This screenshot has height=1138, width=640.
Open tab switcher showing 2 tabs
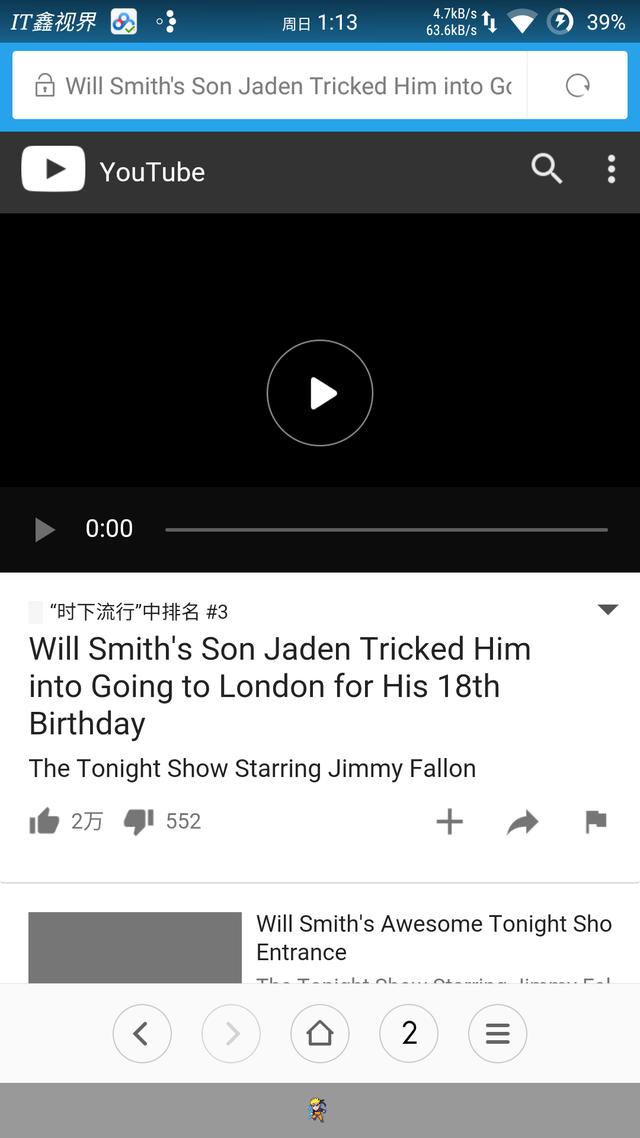(409, 1033)
